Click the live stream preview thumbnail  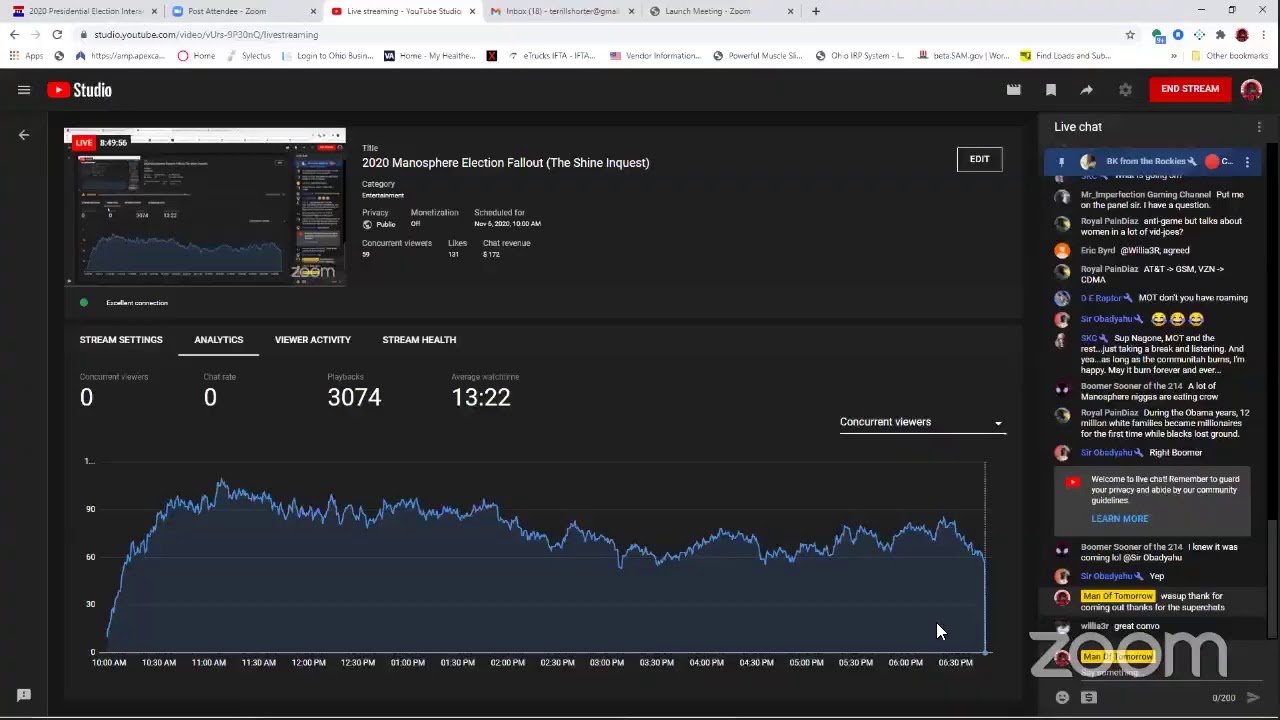click(205, 208)
